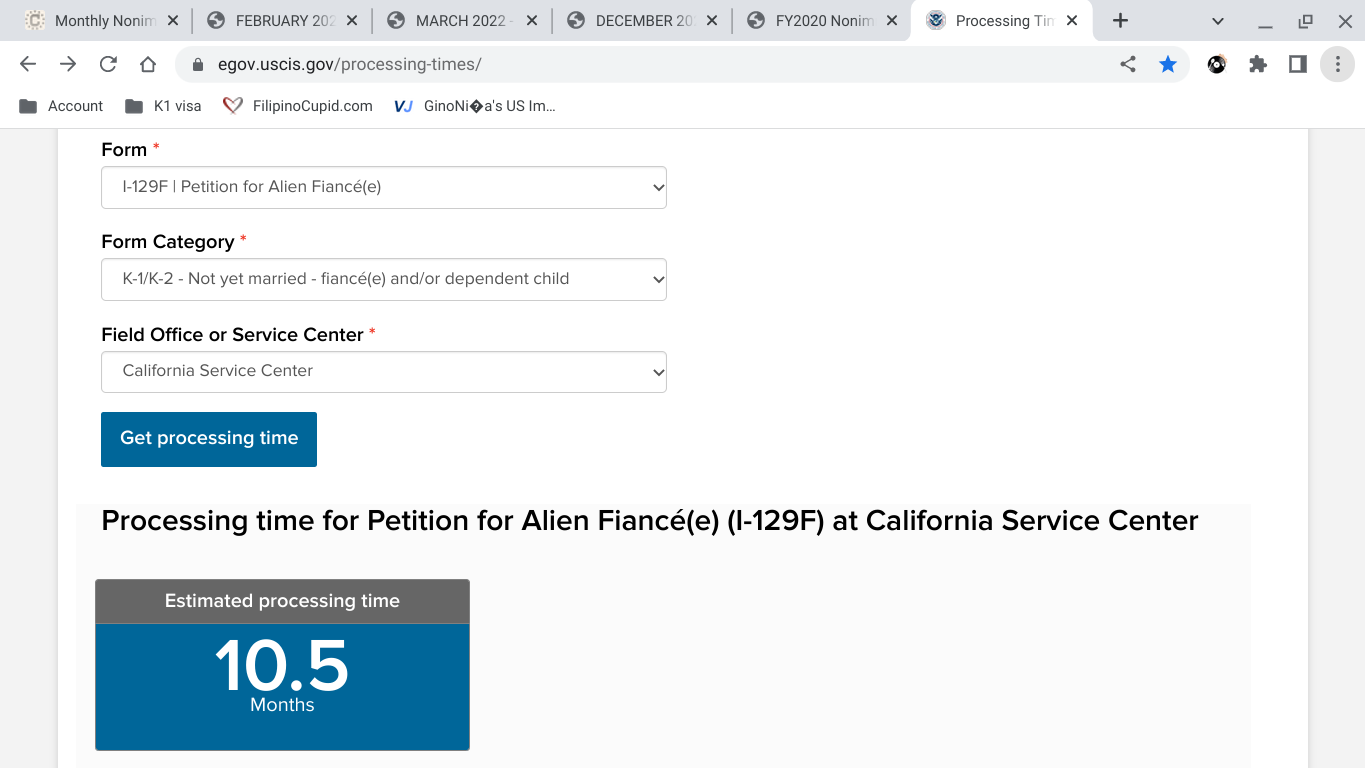Expand the Form Category dropdown

coord(384,279)
